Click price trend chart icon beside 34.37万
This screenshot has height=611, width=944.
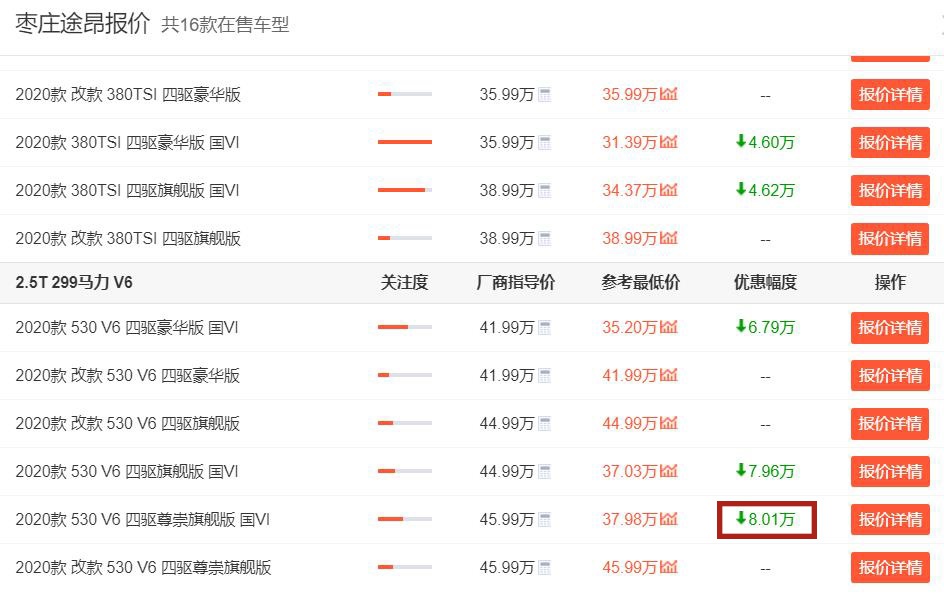tap(668, 190)
